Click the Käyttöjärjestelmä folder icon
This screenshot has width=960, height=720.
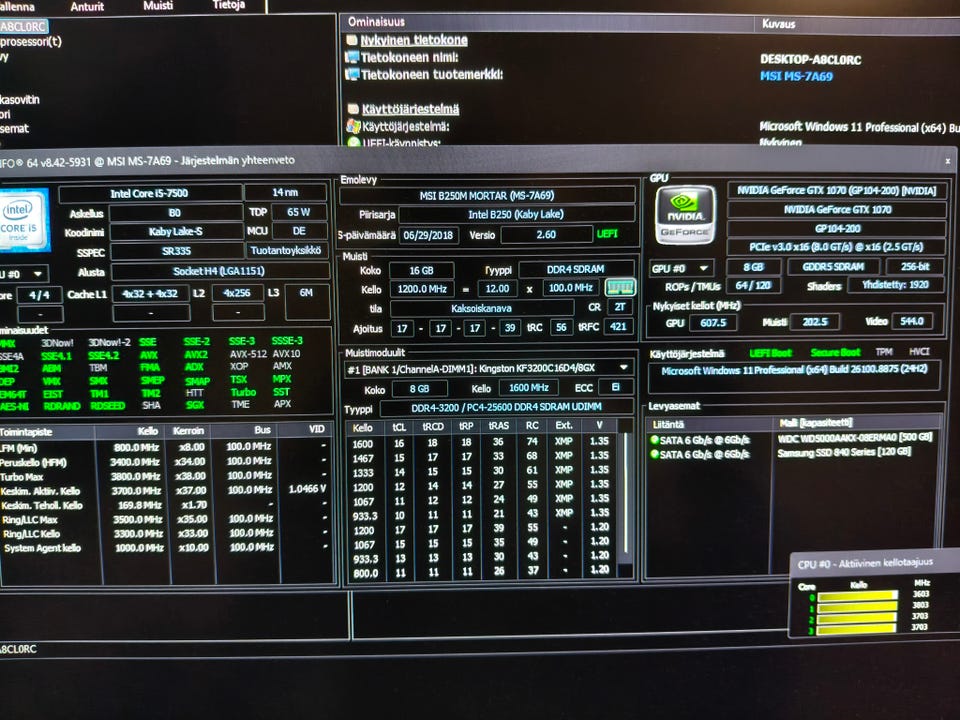[353, 109]
